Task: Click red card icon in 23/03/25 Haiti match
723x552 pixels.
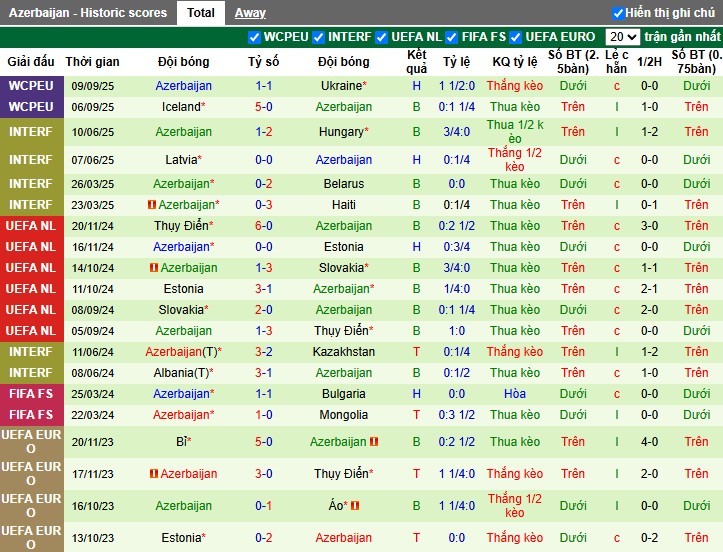Action: [153, 205]
